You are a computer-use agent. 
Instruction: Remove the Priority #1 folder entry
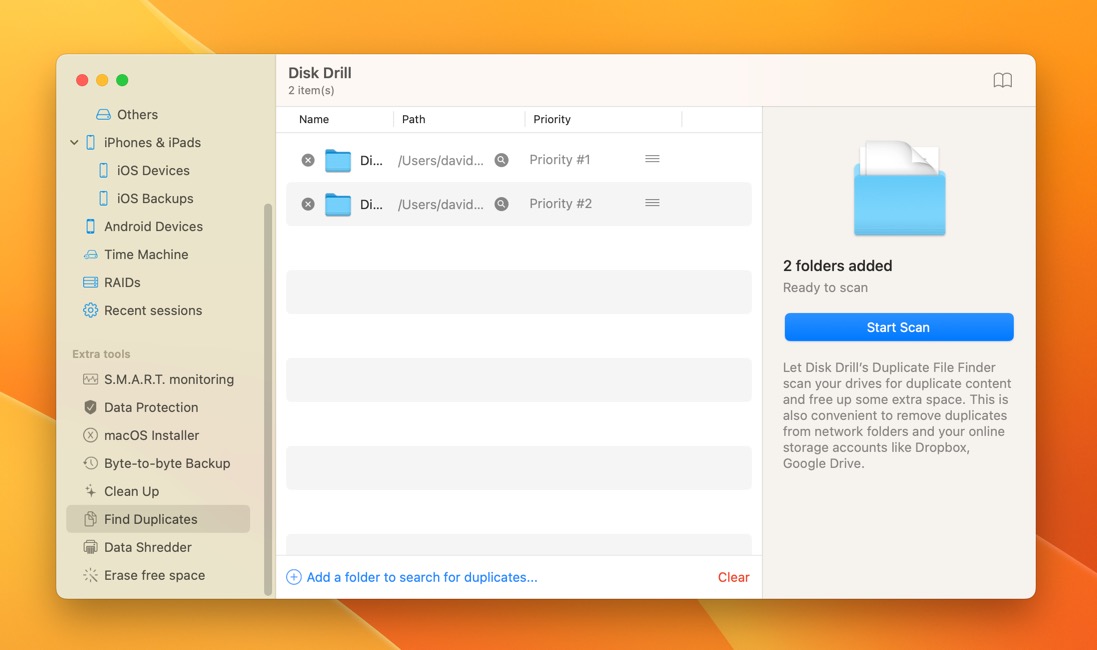pyautogui.click(x=308, y=160)
